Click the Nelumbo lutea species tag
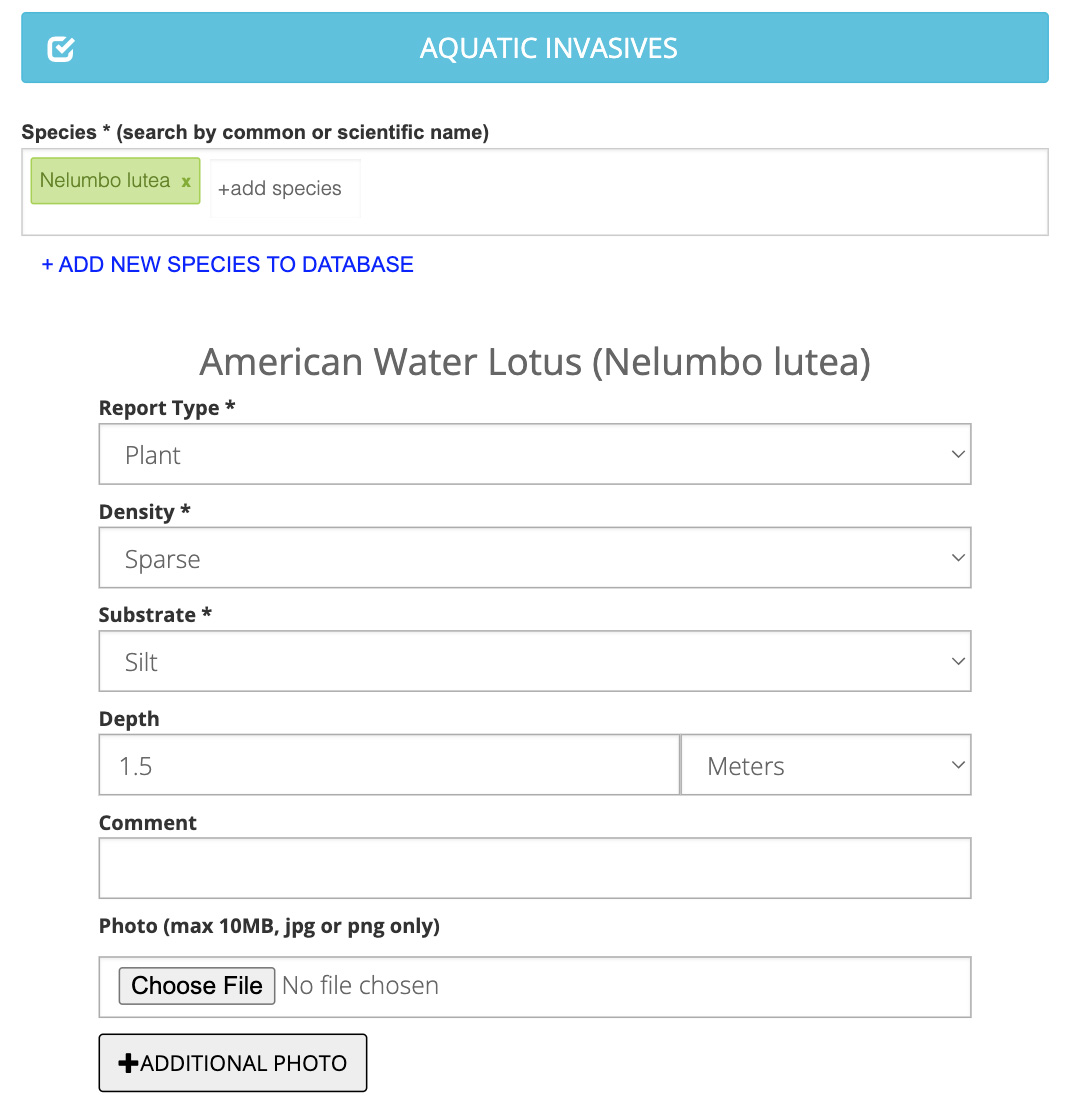The height and width of the screenshot is (1114, 1066). tap(105, 181)
